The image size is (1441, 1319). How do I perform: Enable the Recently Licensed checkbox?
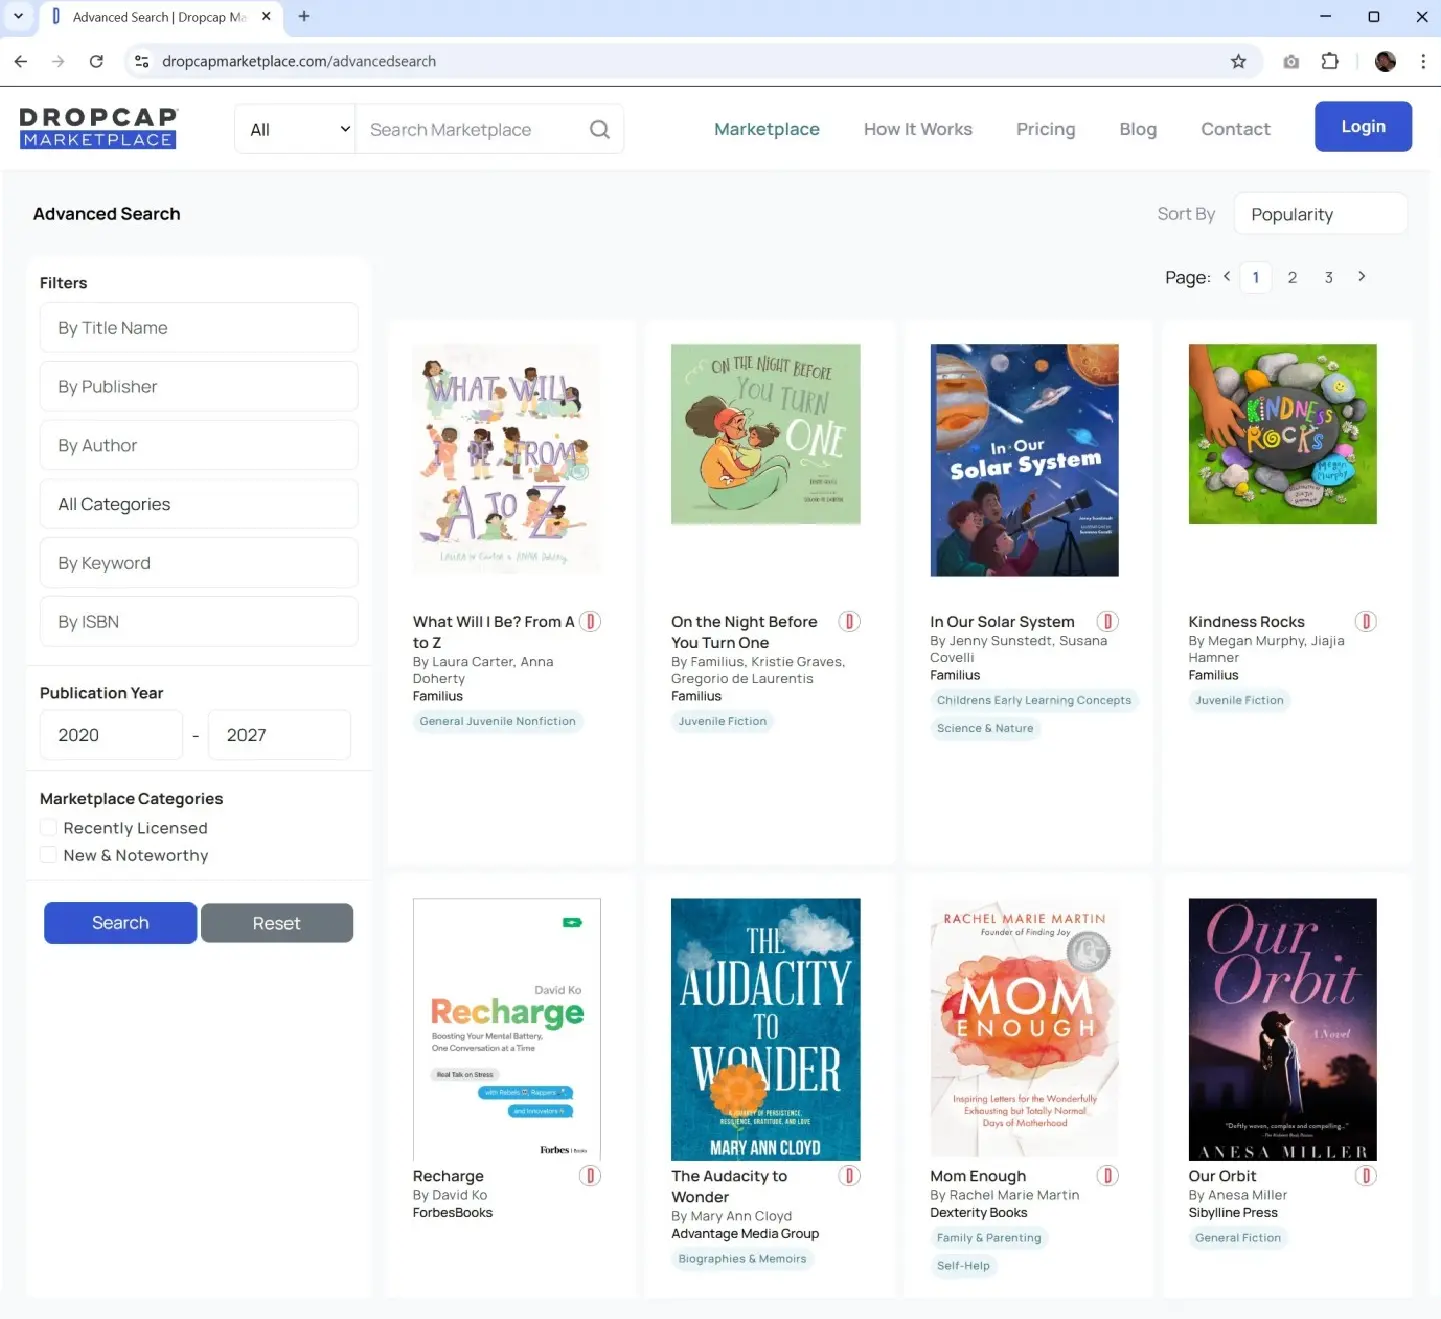click(x=48, y=828)
